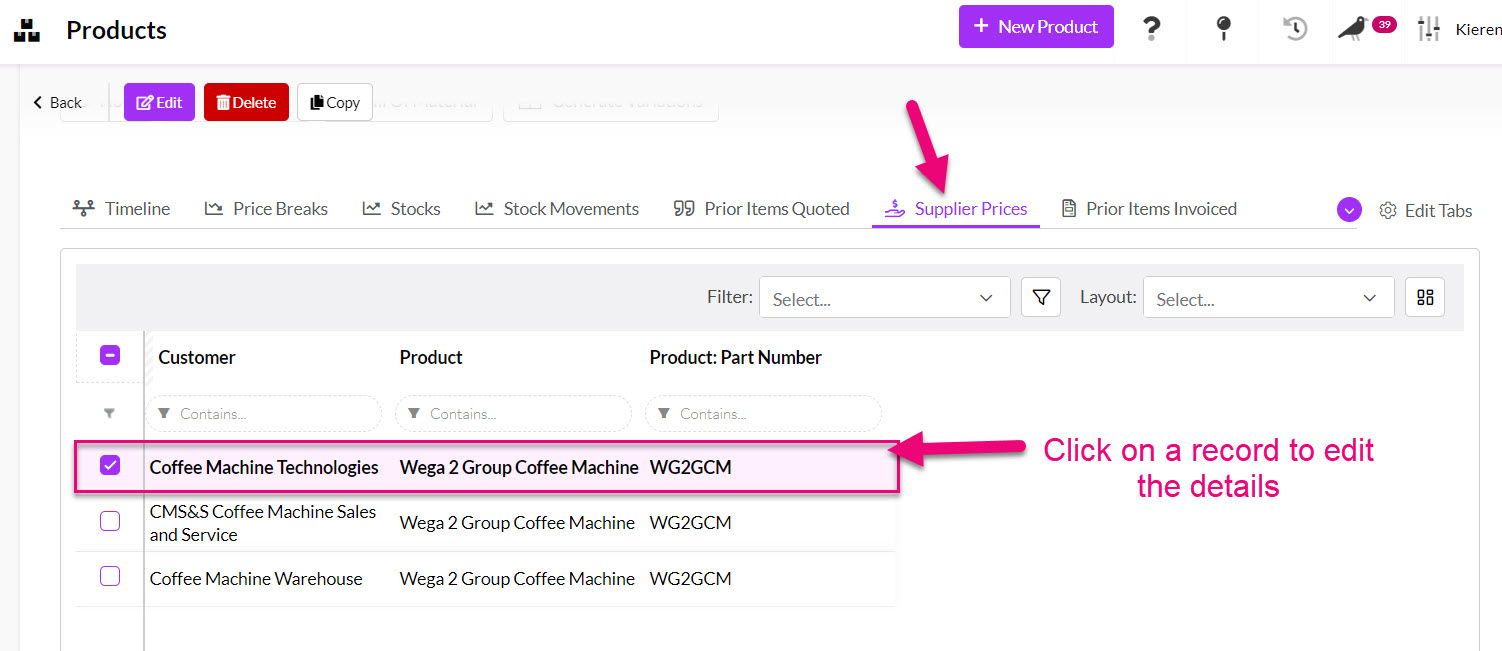The image size is (1502, 651).
Task: Check the CMS&S Coffee Machine Sales checkbox
Action: (x=110, y=521)
